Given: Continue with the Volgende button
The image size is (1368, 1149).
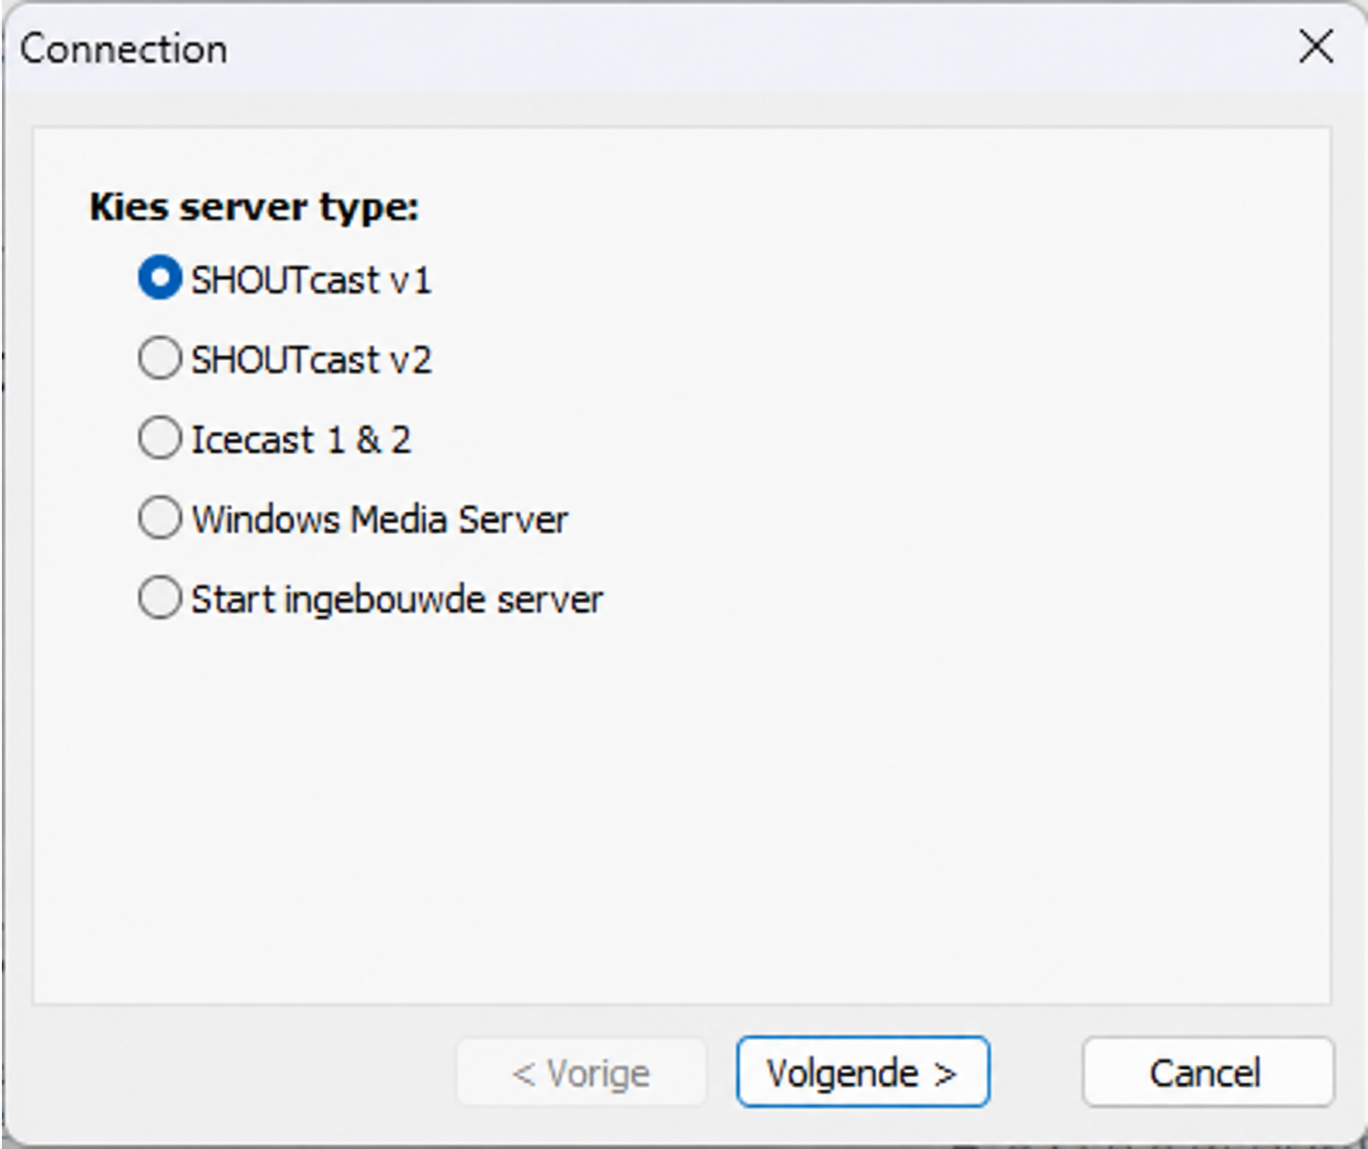Looking at the screenshot, I should click(x=863, y=1072).
